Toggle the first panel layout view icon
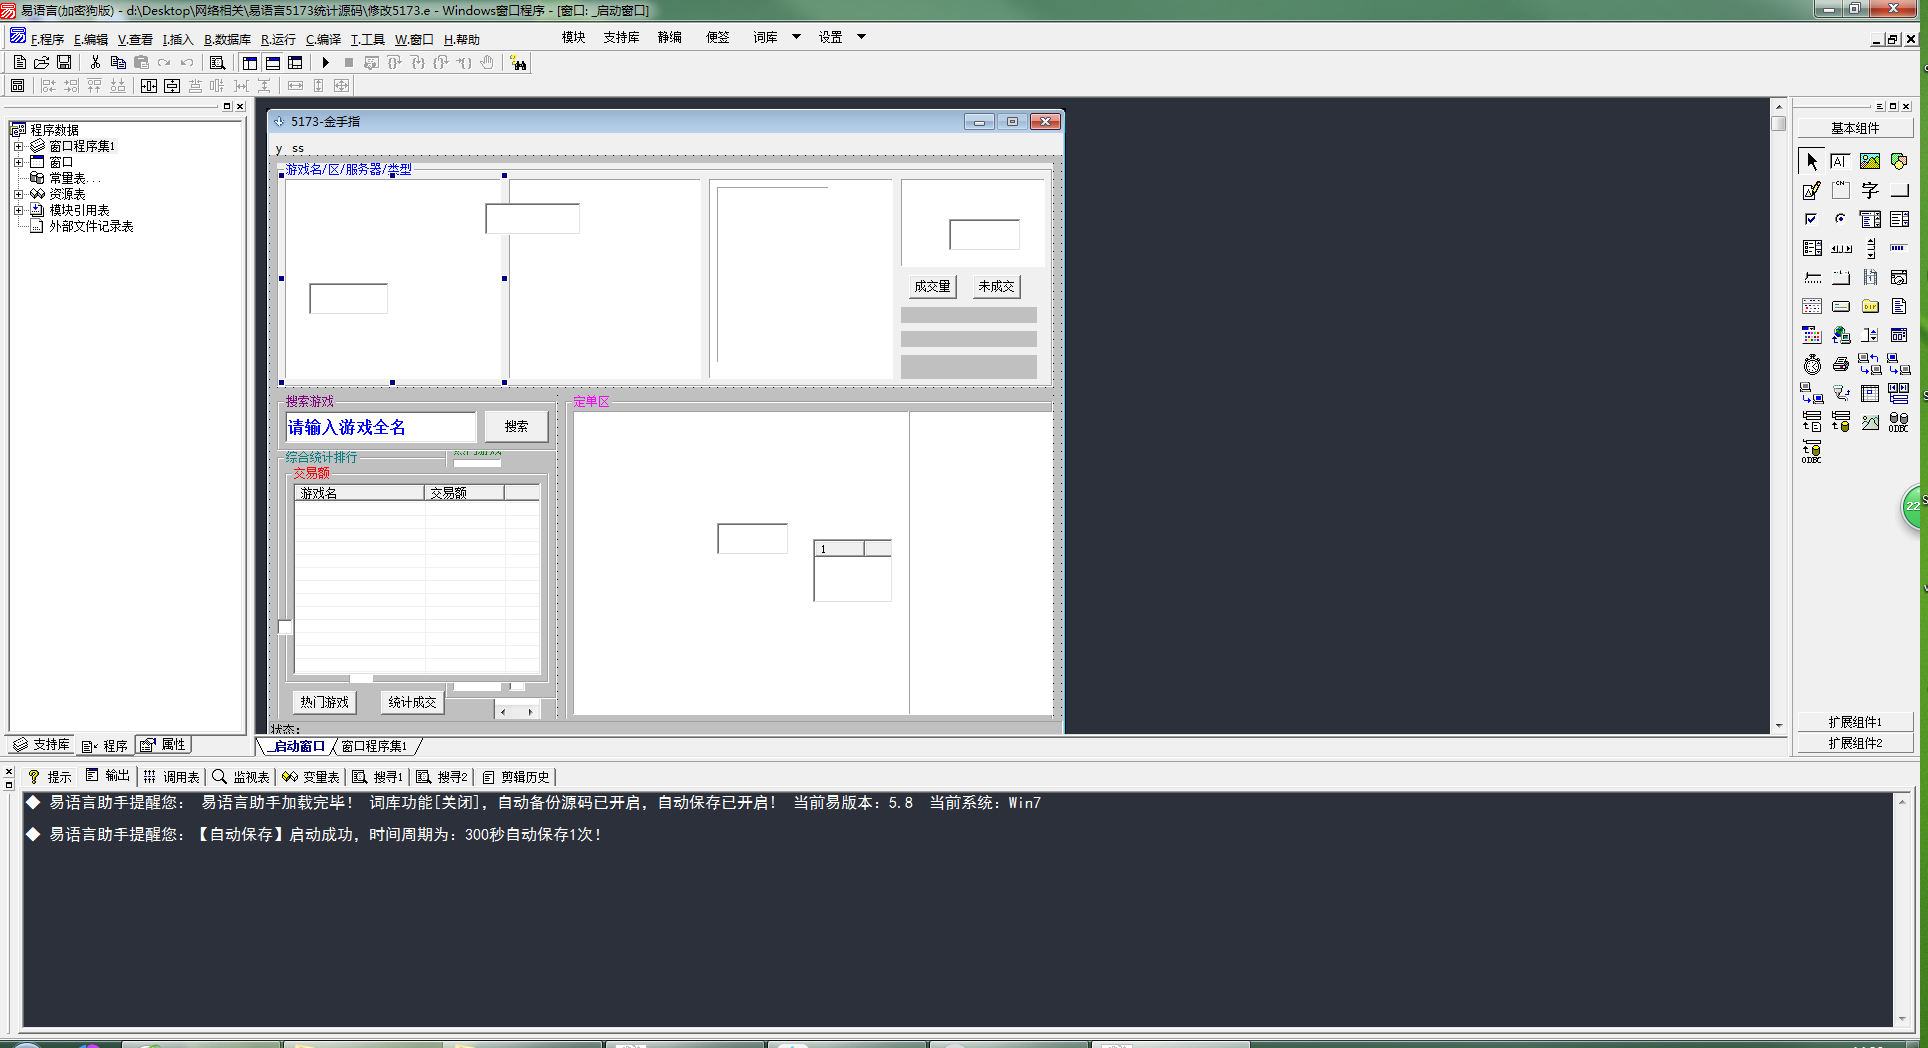This screenshot has width=1928, height=1048. [x=250, y=63]
